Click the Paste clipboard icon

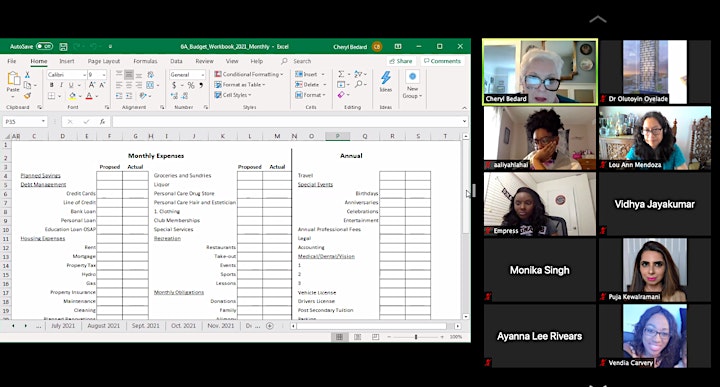click(13, 79)
